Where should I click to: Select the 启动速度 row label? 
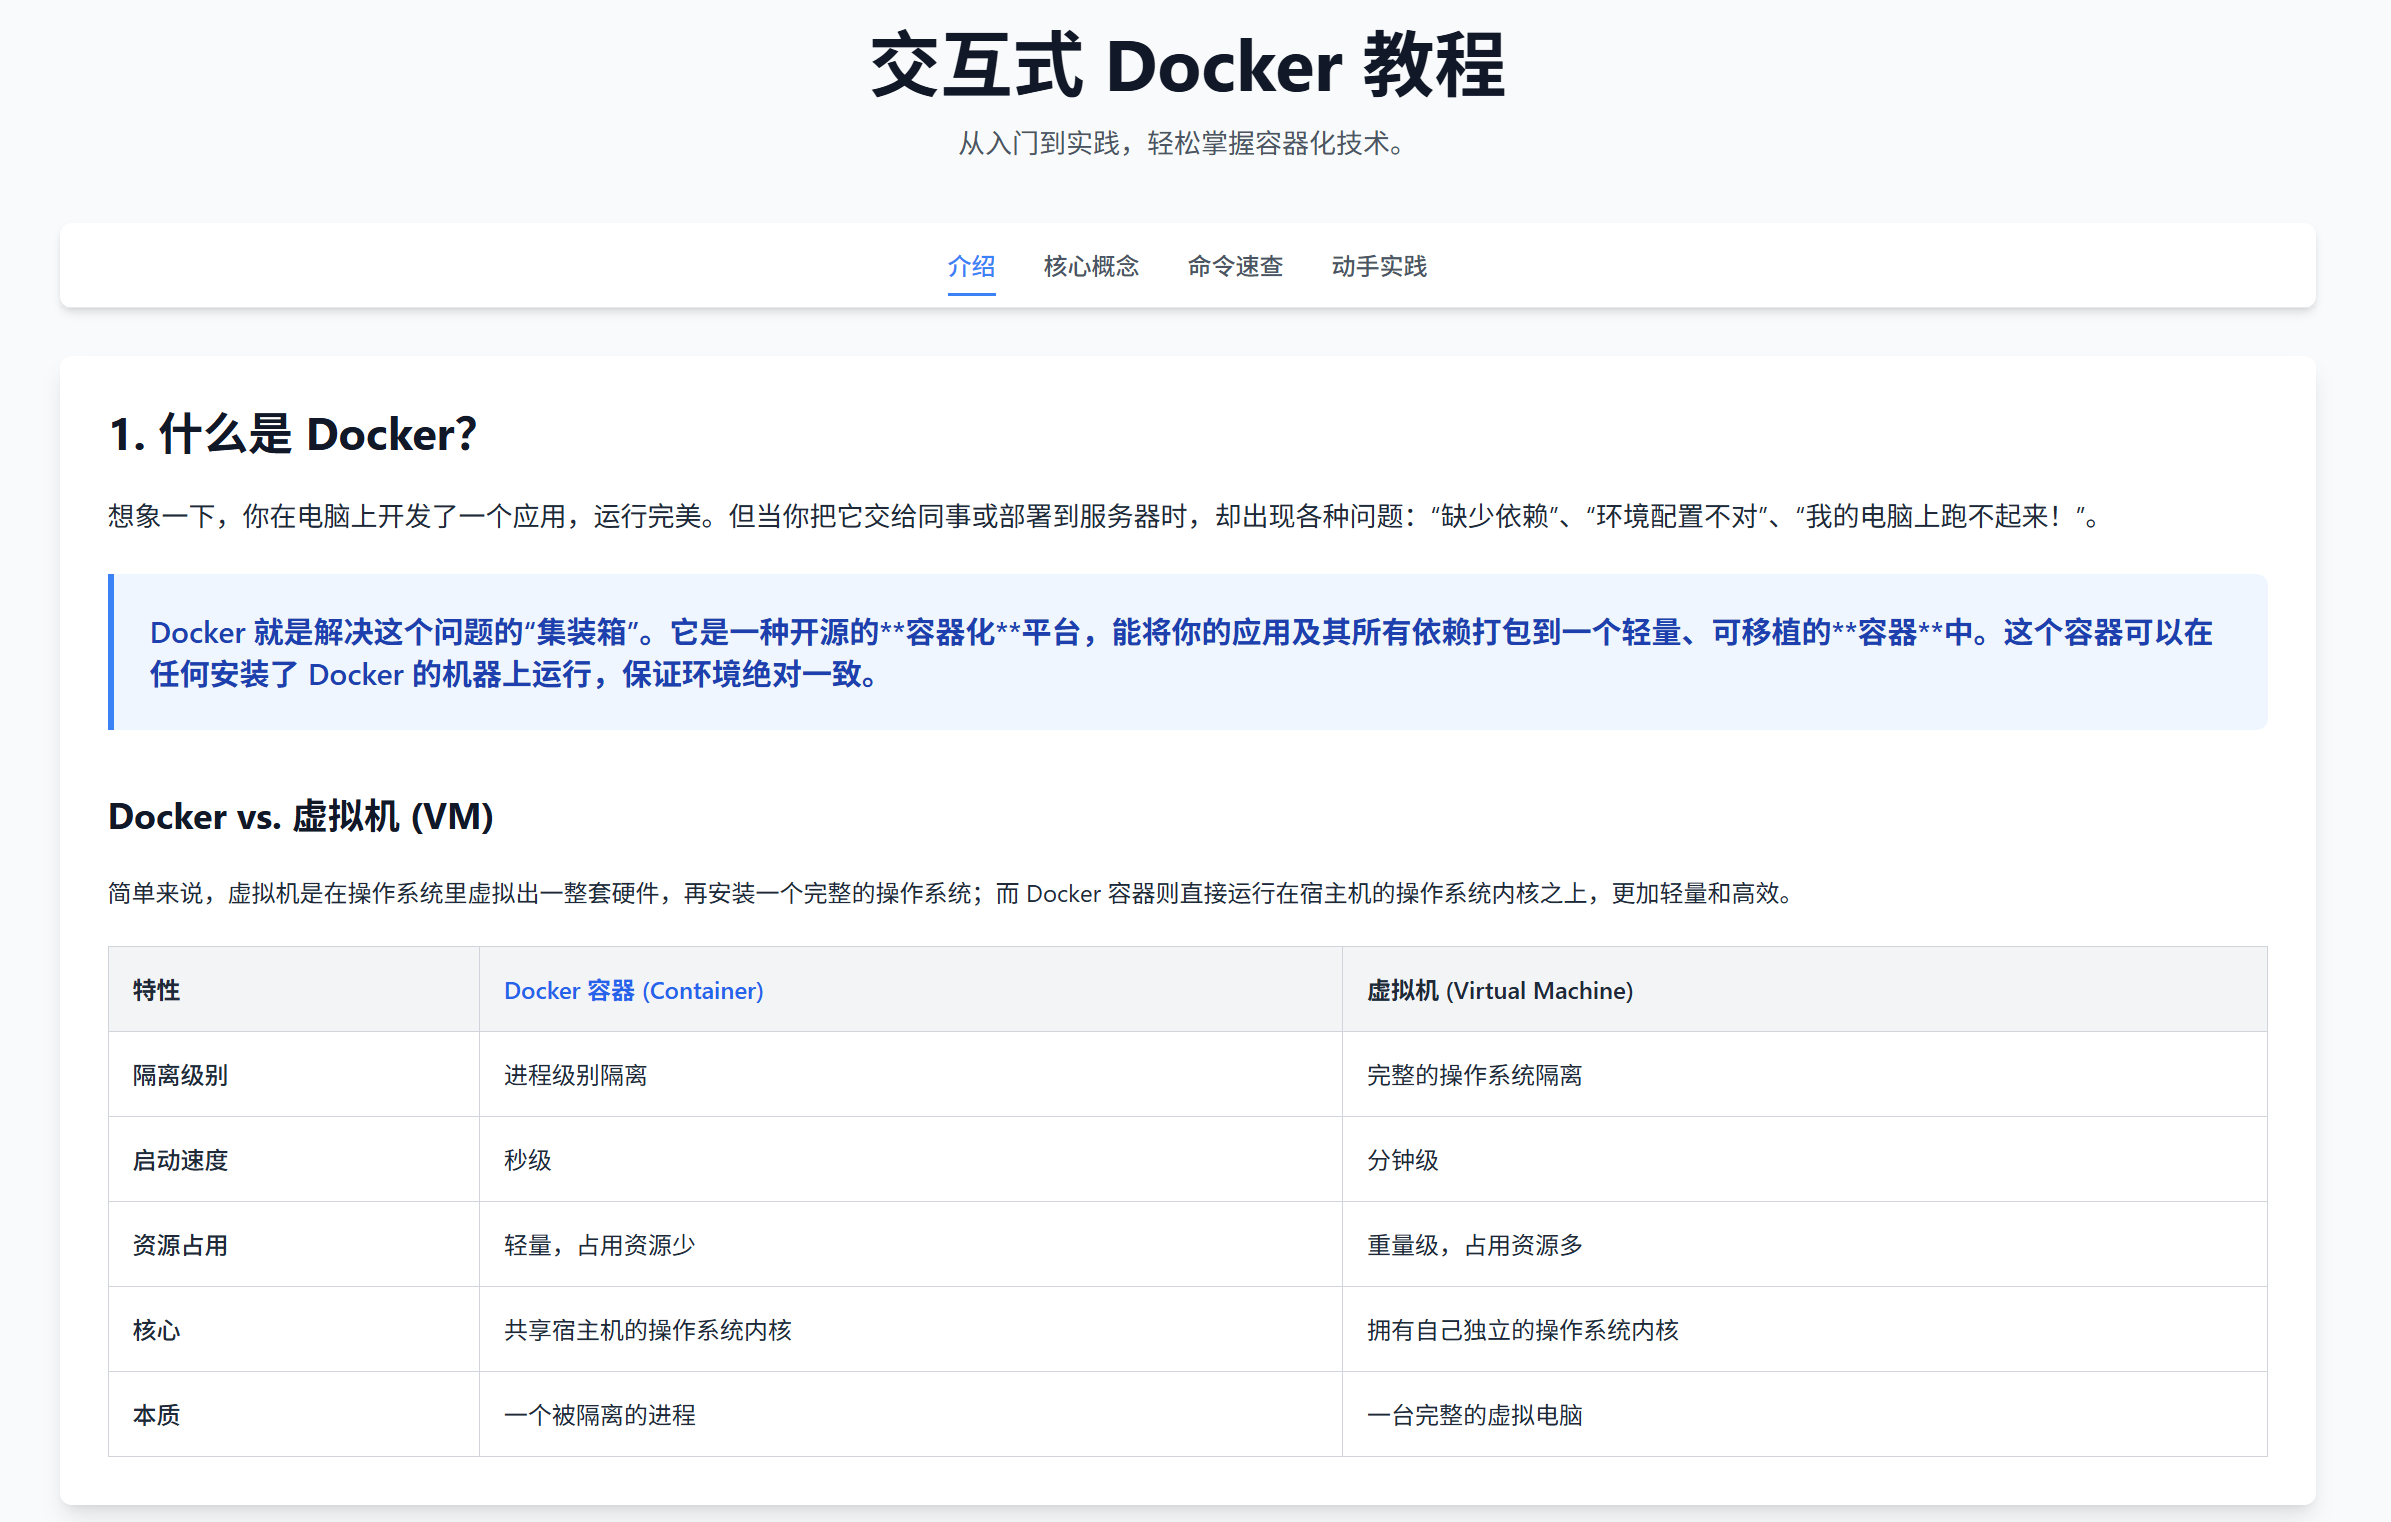pyautogui.click(x=180, y=1161)
